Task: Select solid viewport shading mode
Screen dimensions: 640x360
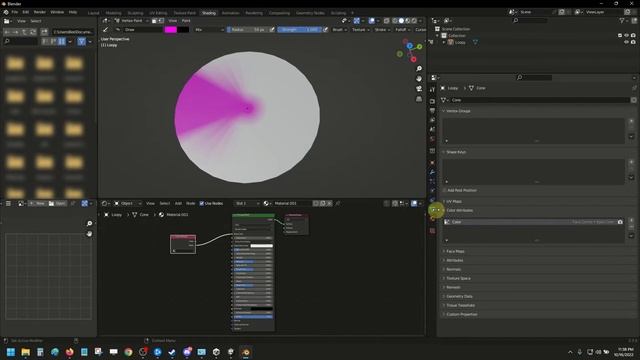Action: (401, 20)
